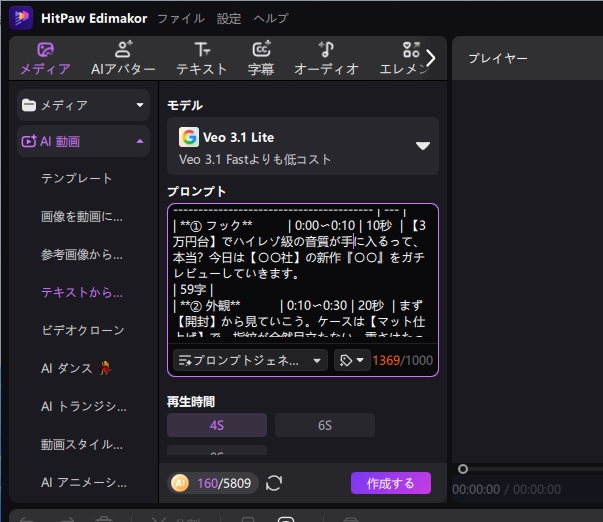Click the AI coin credits icon

(180, 483)
